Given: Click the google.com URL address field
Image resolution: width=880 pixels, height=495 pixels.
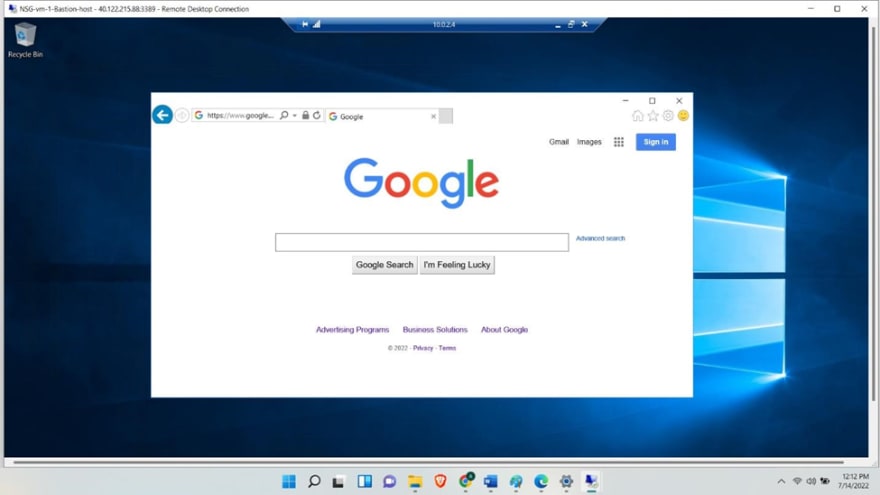Looking at the screenshot, I should [240, 116].
